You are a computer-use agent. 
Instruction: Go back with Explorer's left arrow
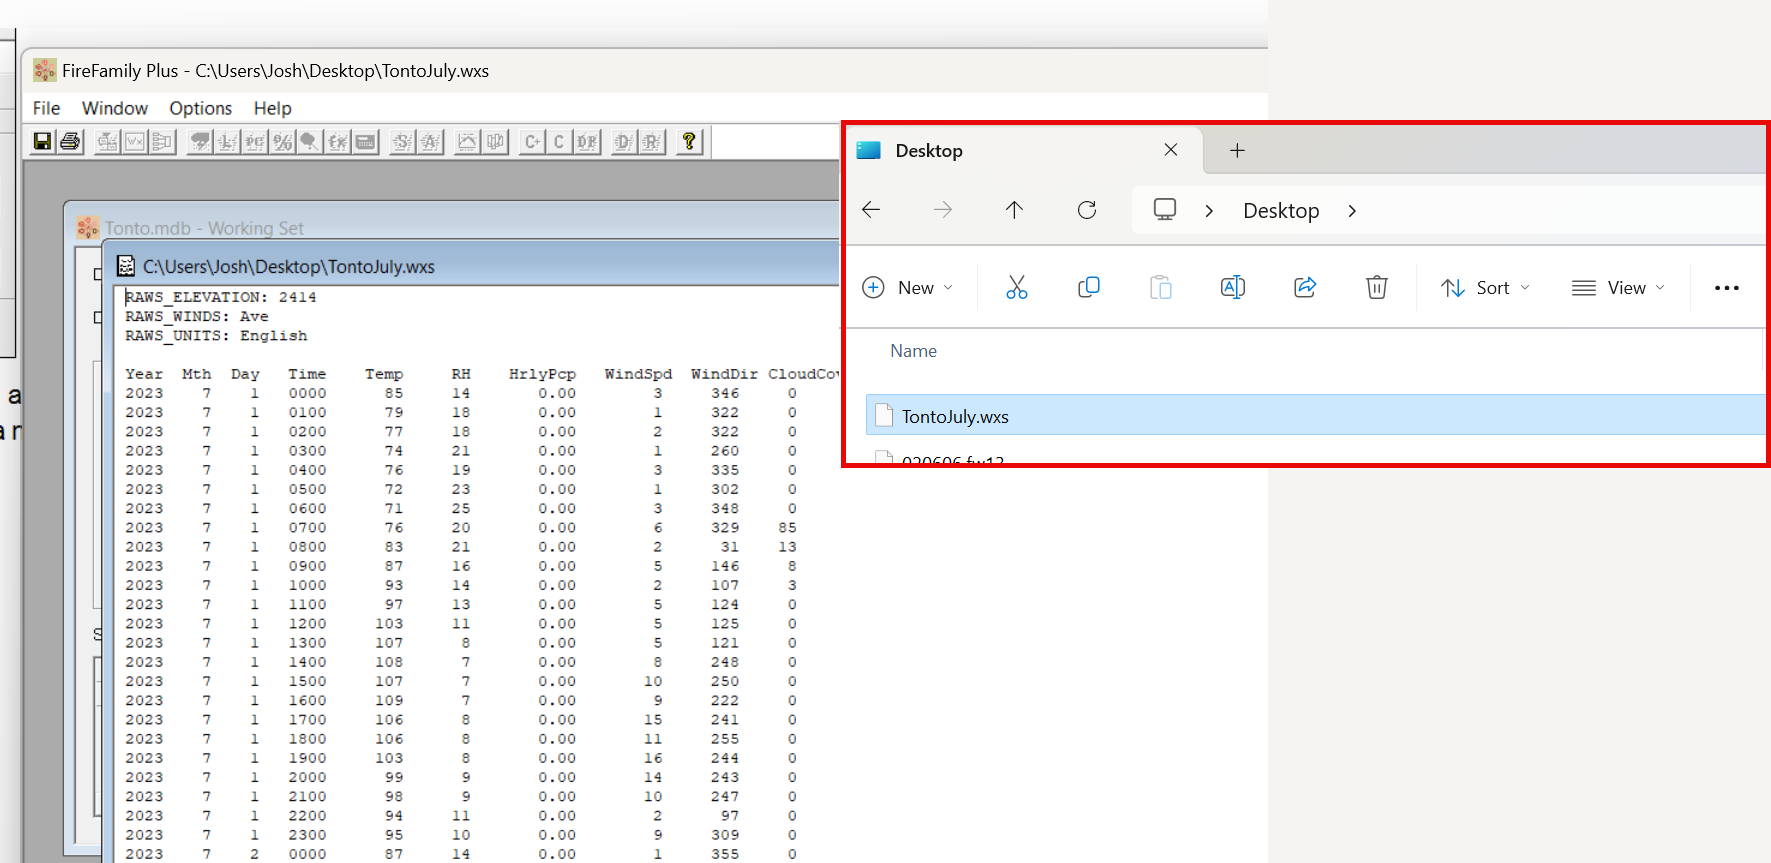pos(871,210)
